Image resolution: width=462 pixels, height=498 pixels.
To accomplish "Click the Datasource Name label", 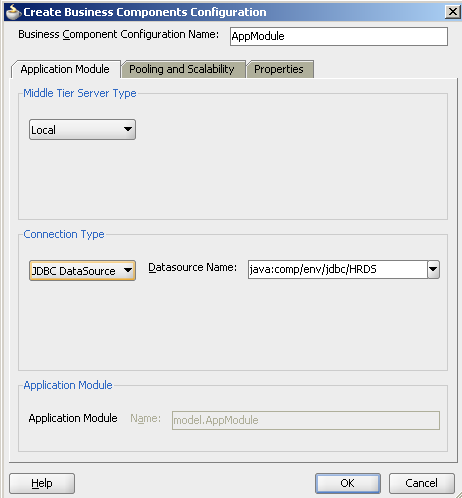I will (193, 267).
